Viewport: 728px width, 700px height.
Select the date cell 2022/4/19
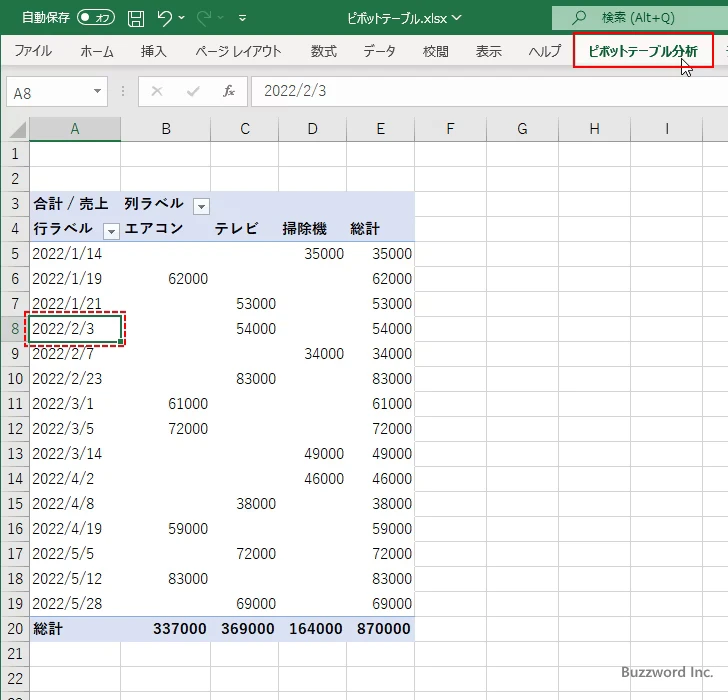click(75, 529)
